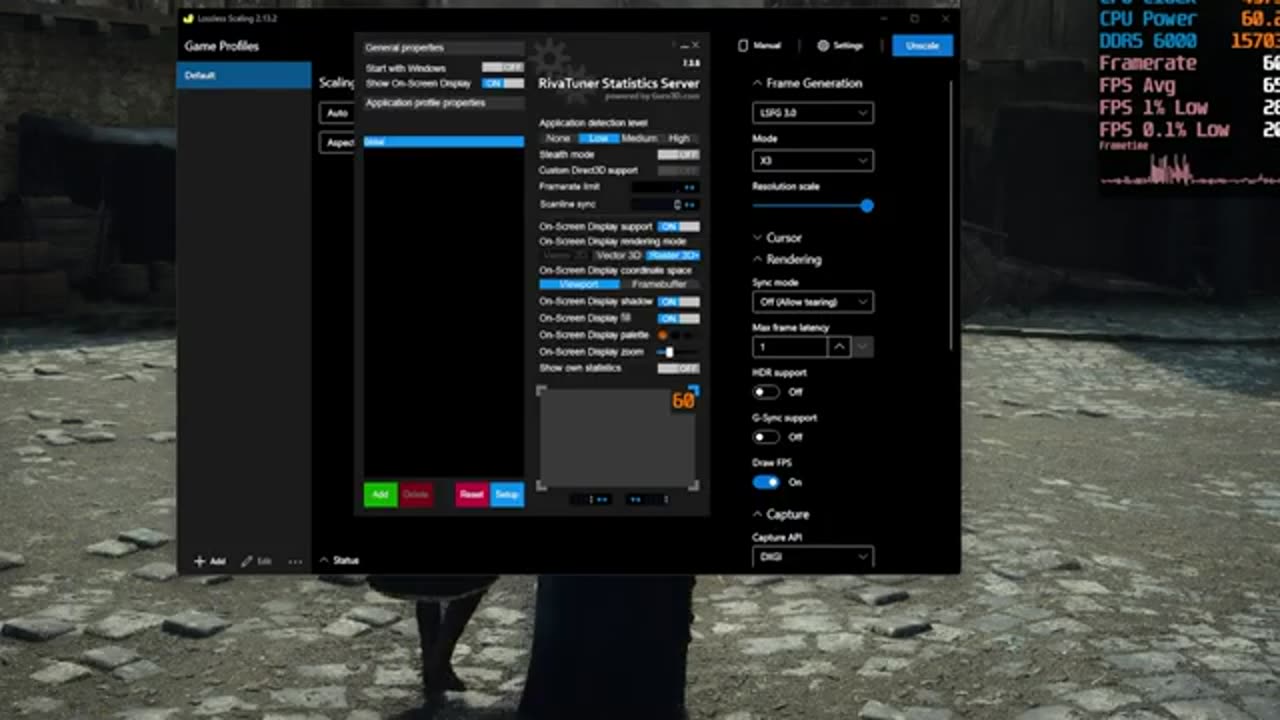This screenshot has width=1280, height=720.
Task: Click the Delete button in RivaTuner
Action: point(416,494)
